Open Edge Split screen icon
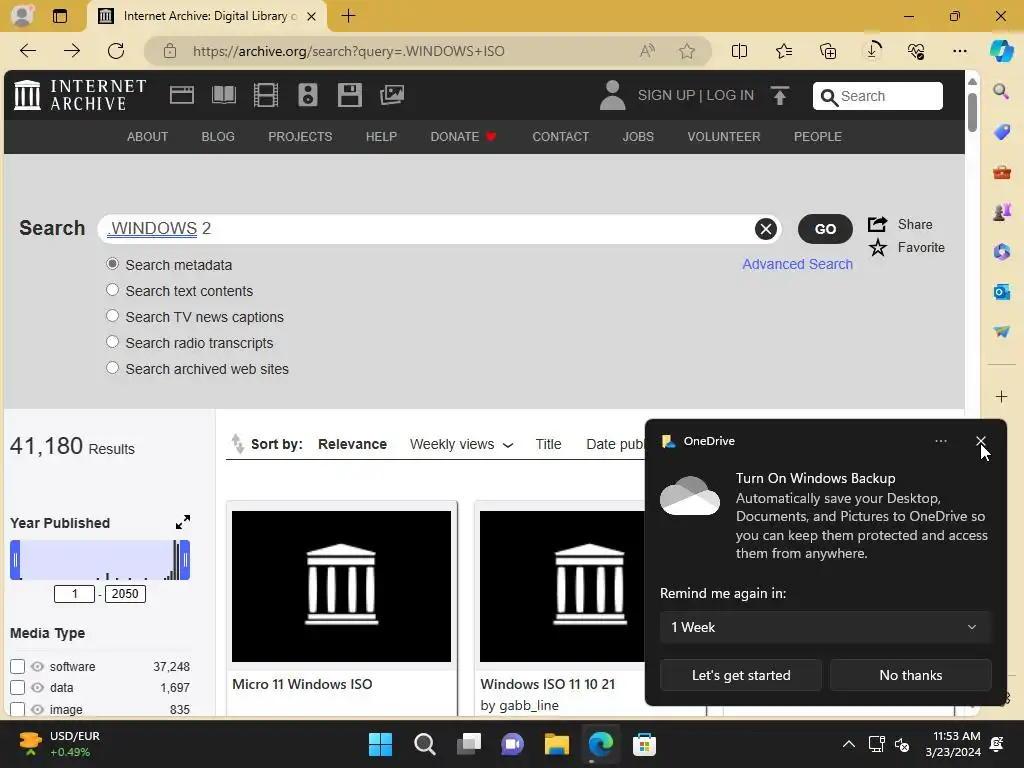The height and width of the screenshot is (768, 1024). (x=739, y=51)
